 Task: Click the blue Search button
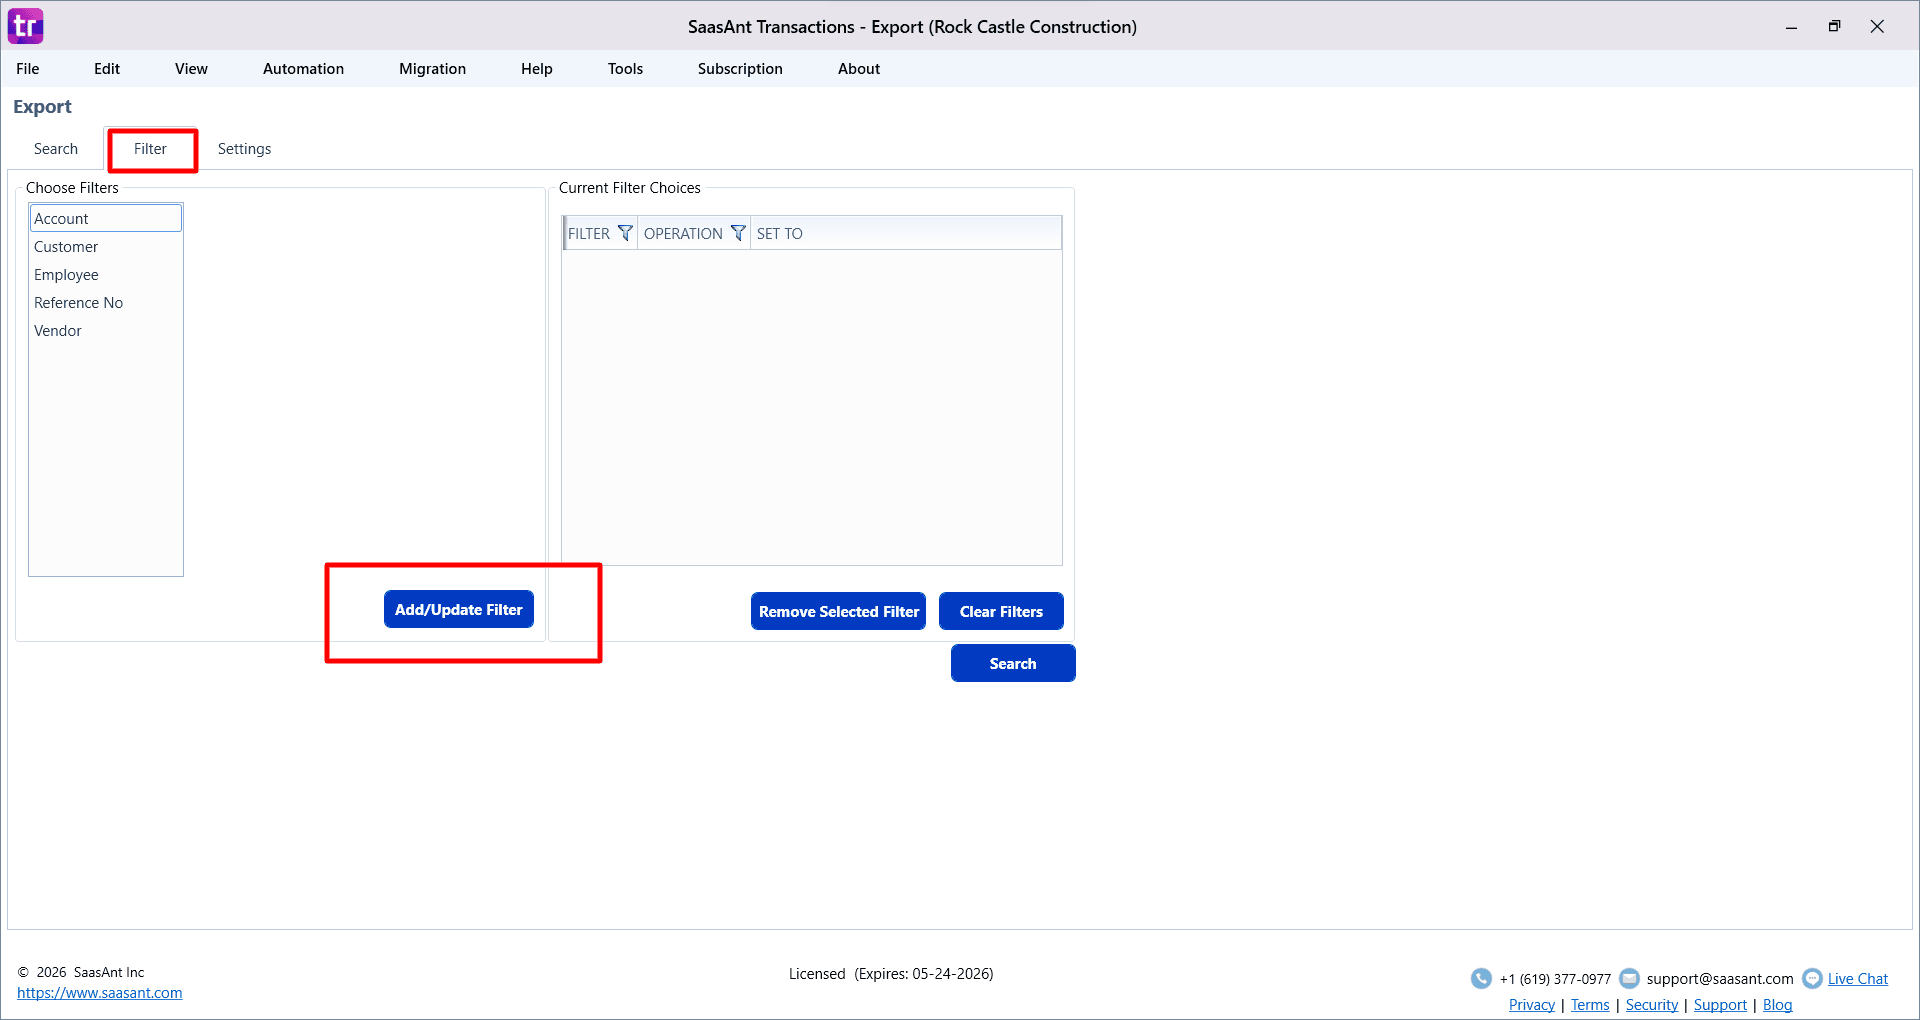point(1013,663)
